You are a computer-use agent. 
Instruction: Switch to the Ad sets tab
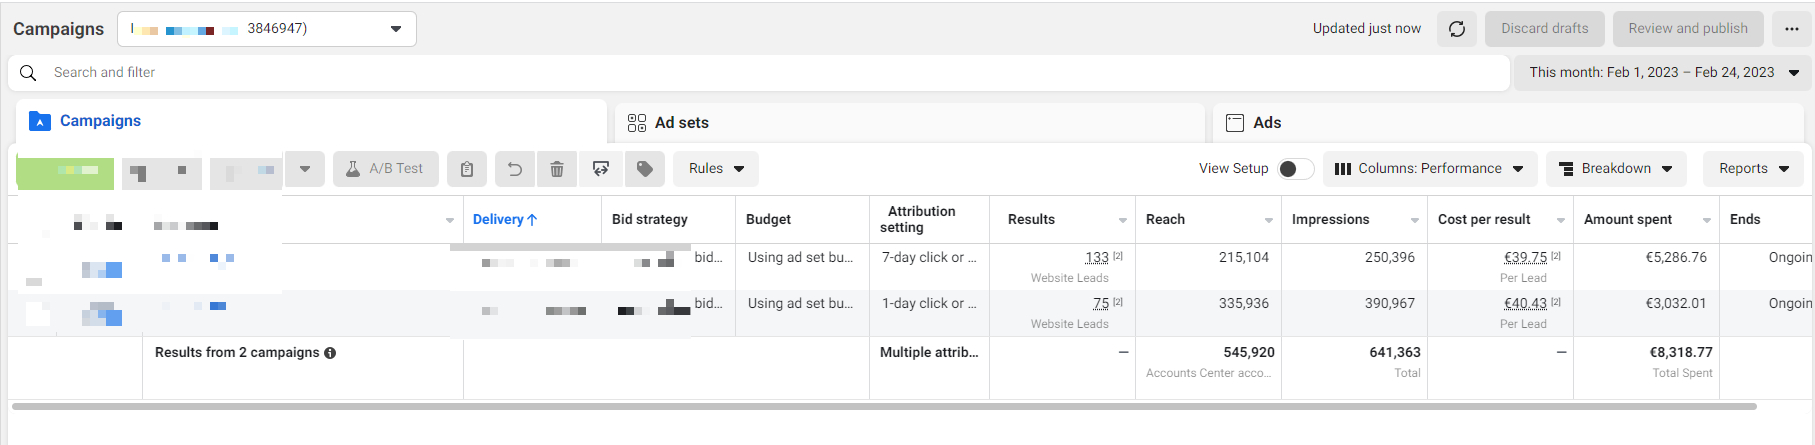click(x=909, y=123)
